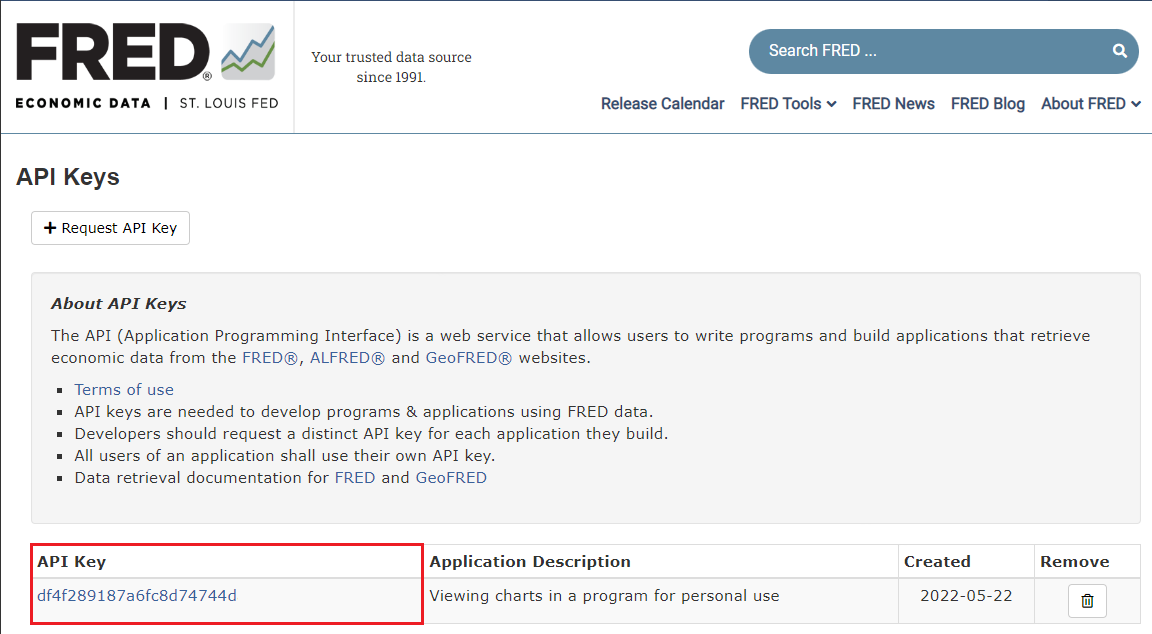Viewport: 1152px width, 634px height.
Task: Click Request API Key button
Action: pos(110,228)
